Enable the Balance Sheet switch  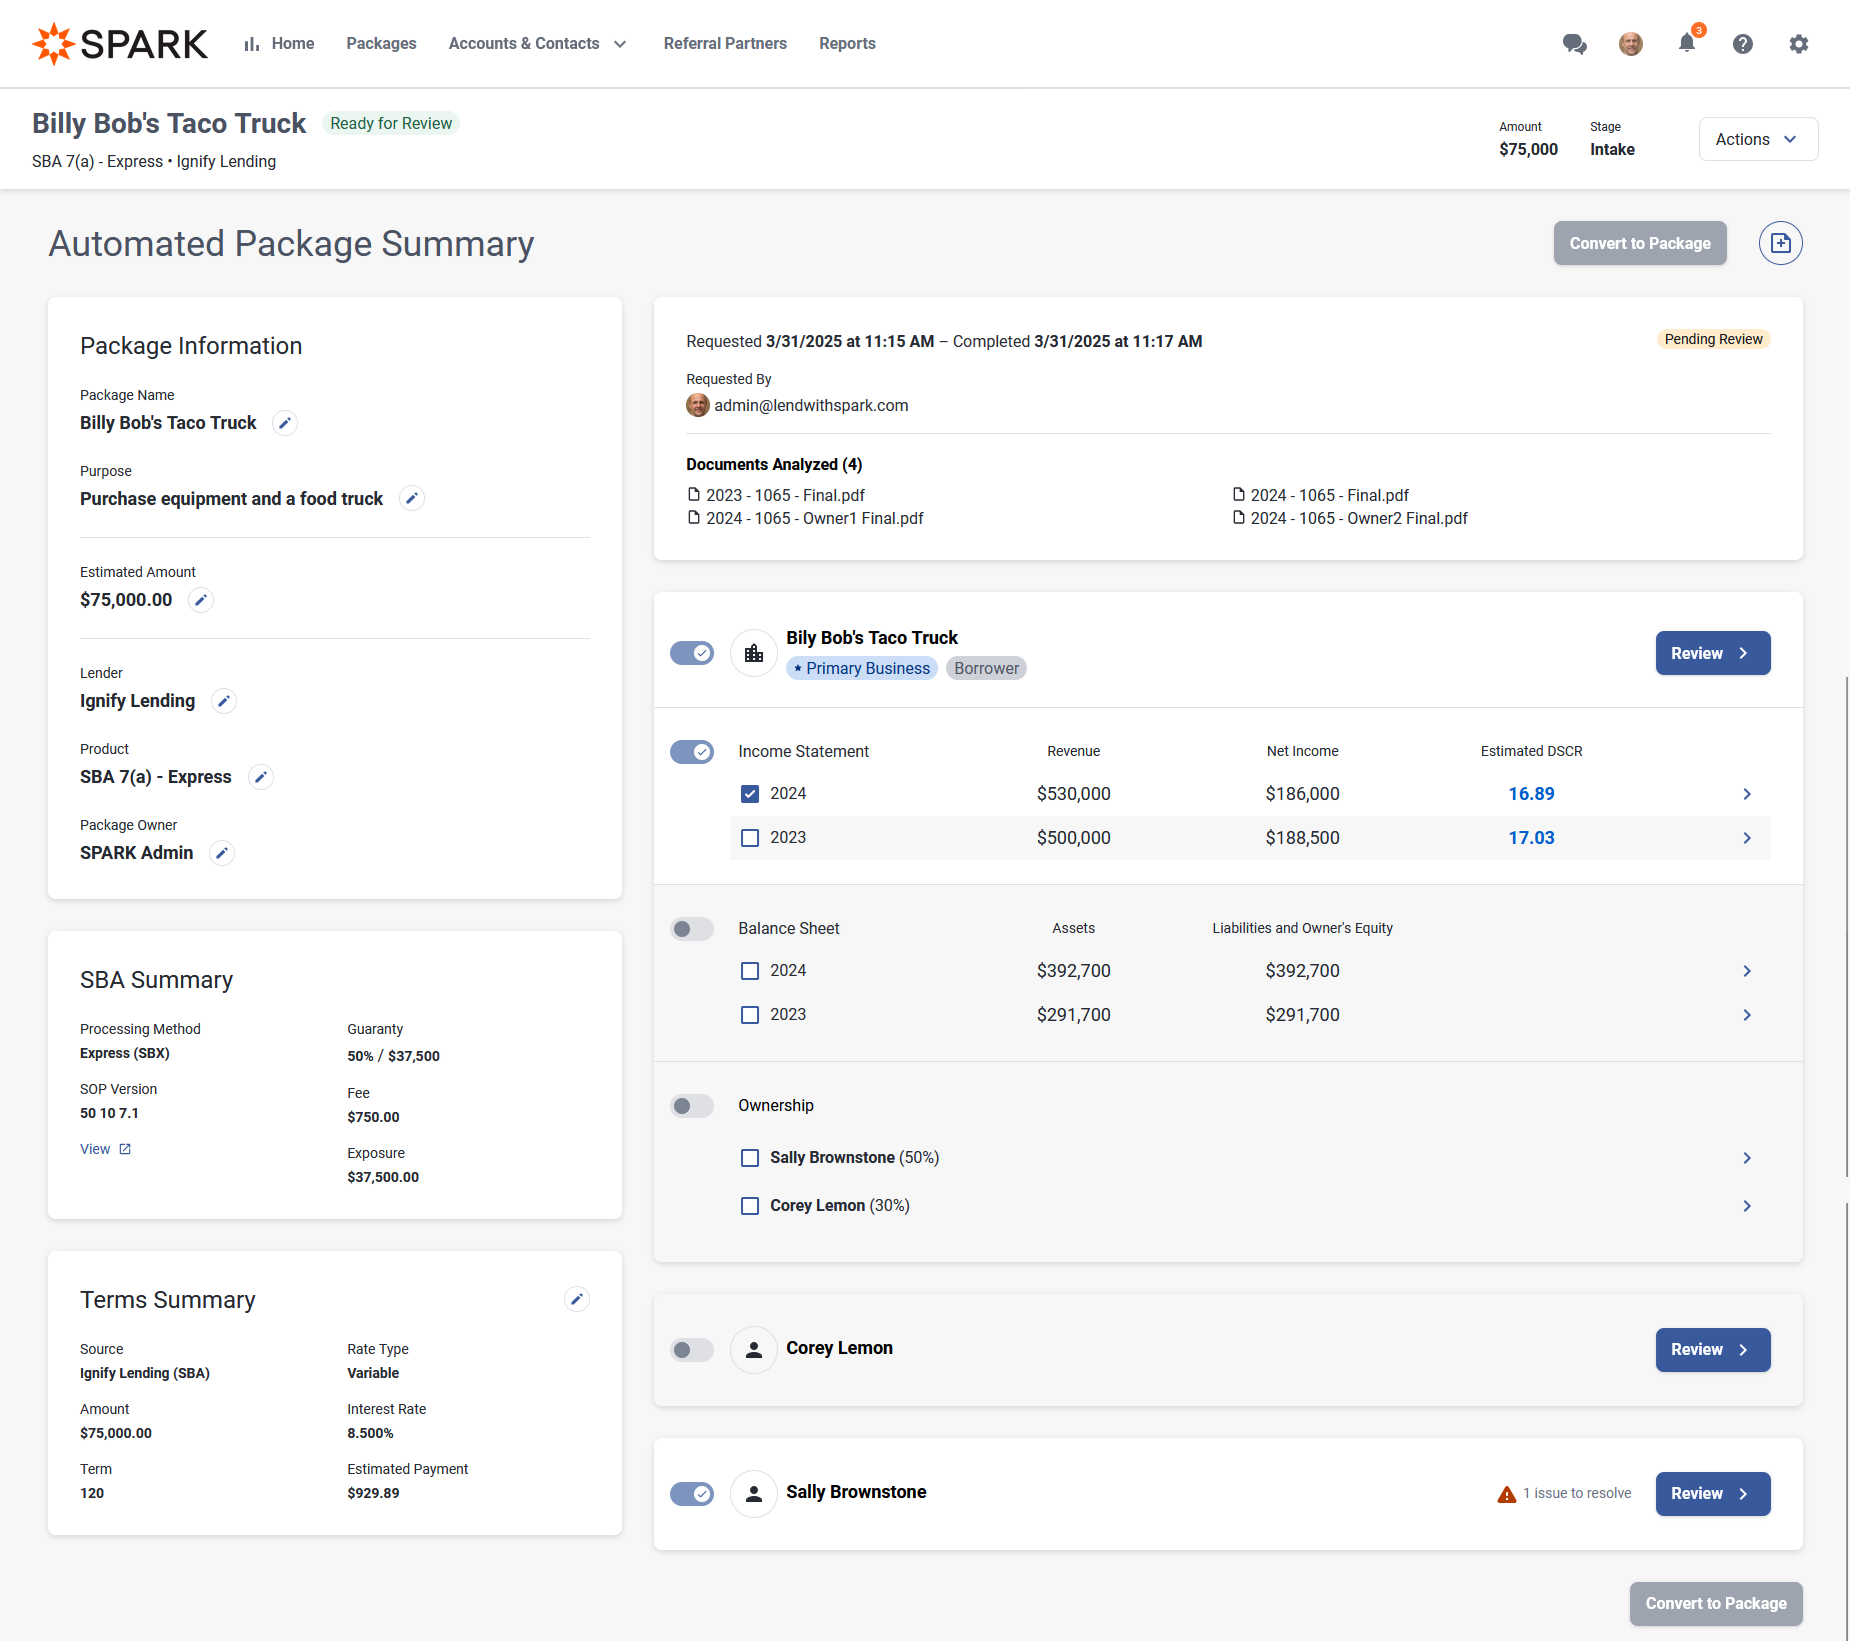692,929
